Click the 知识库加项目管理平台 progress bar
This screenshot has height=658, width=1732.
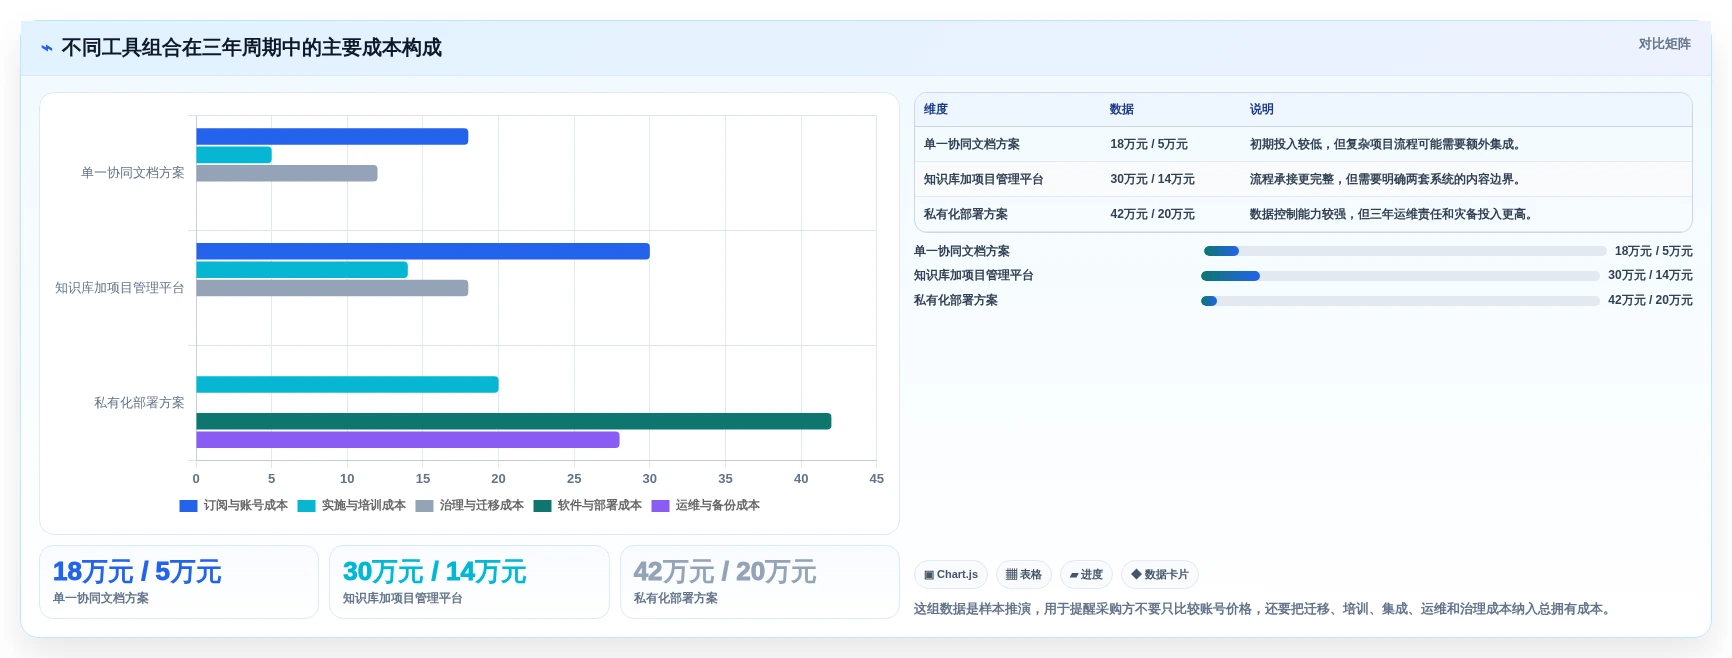1400,276
